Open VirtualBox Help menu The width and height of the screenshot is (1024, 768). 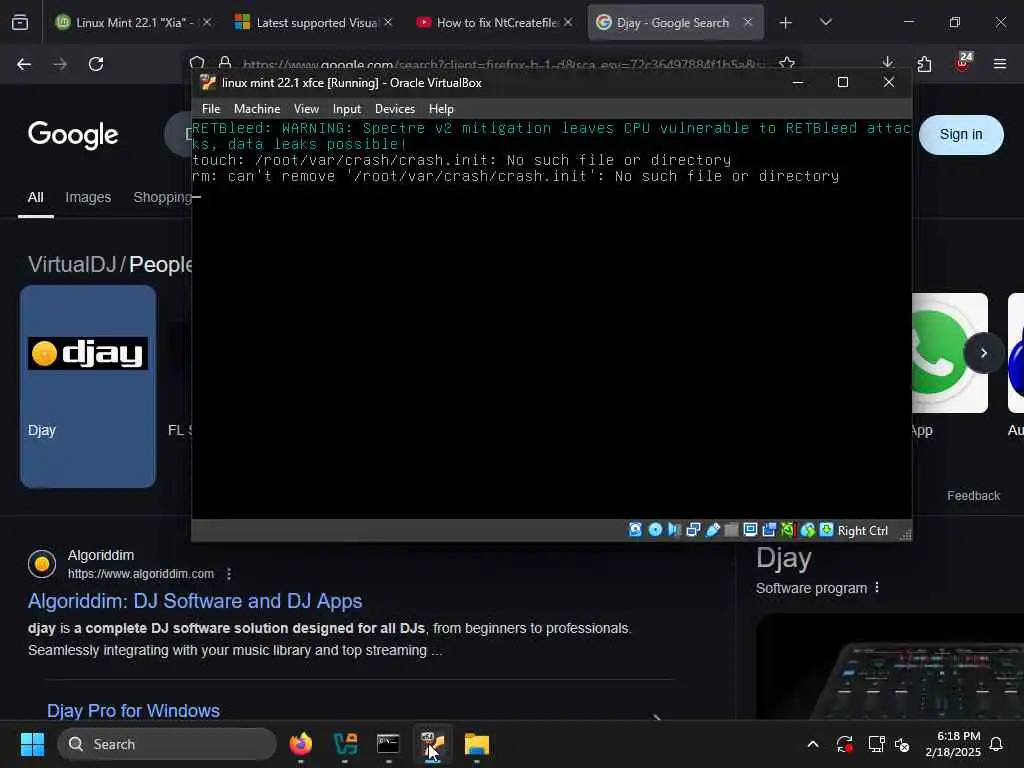[441, 109]
